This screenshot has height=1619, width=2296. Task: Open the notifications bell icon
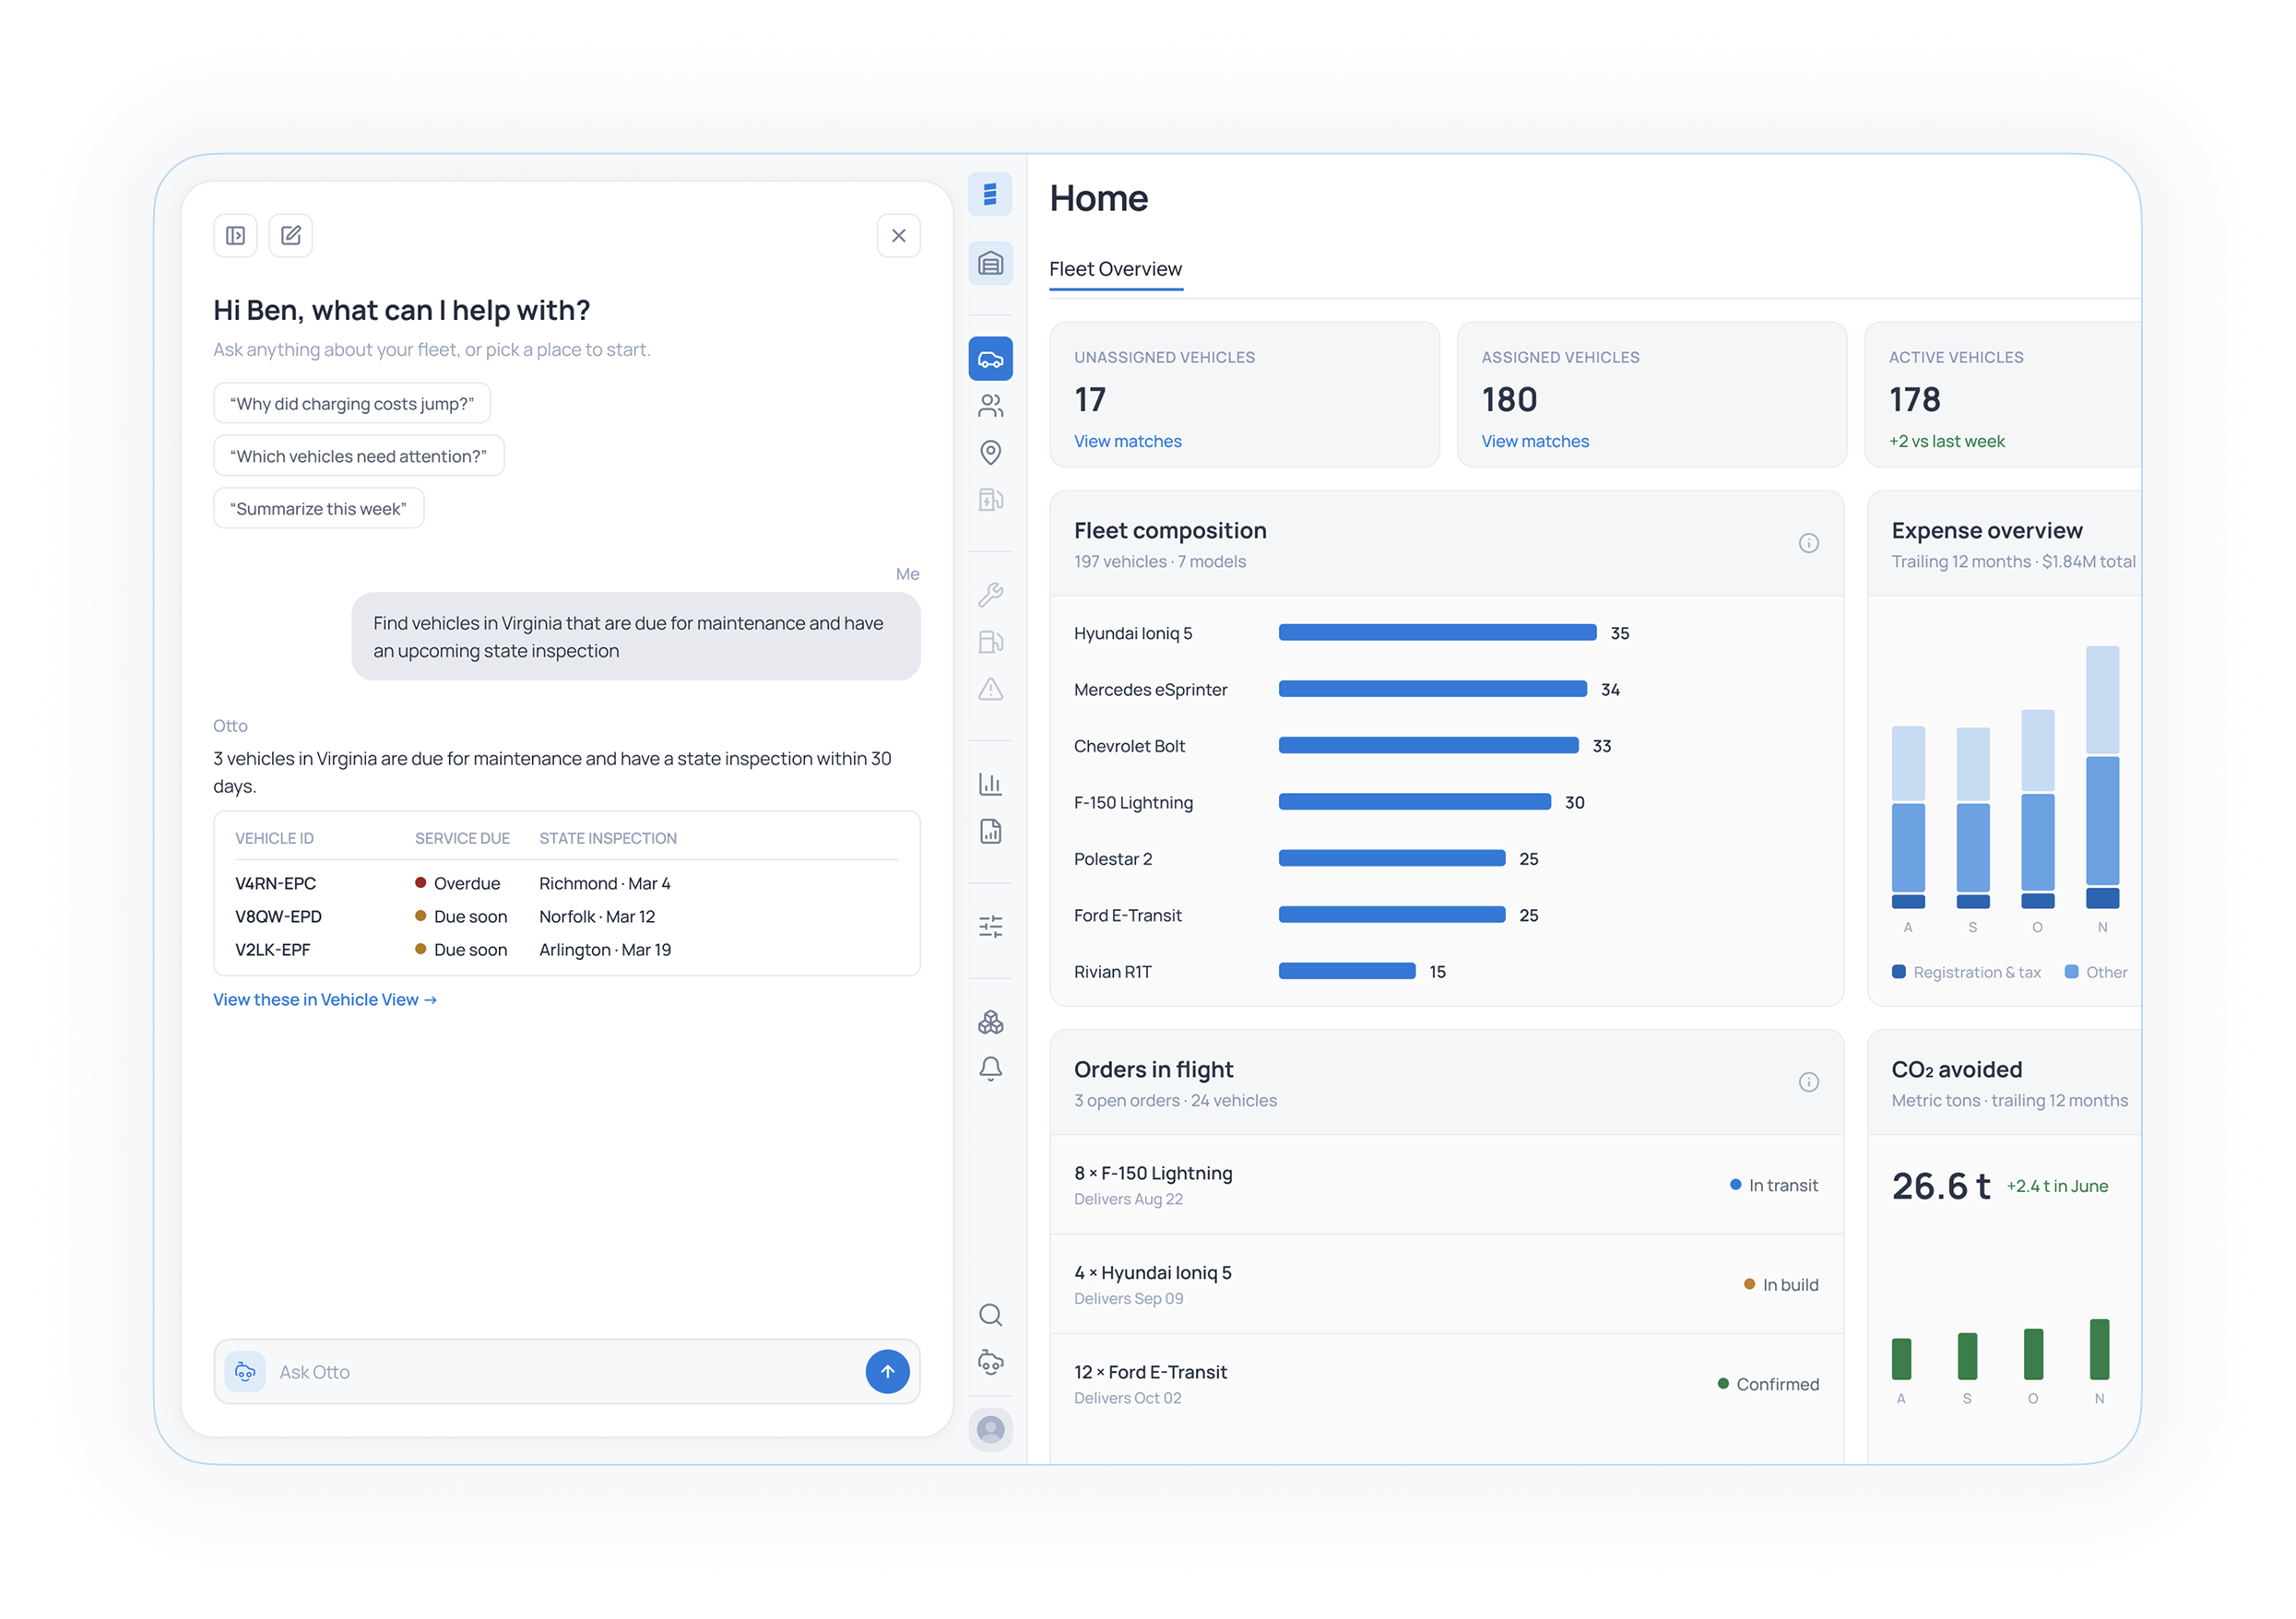coord(990,1069)
